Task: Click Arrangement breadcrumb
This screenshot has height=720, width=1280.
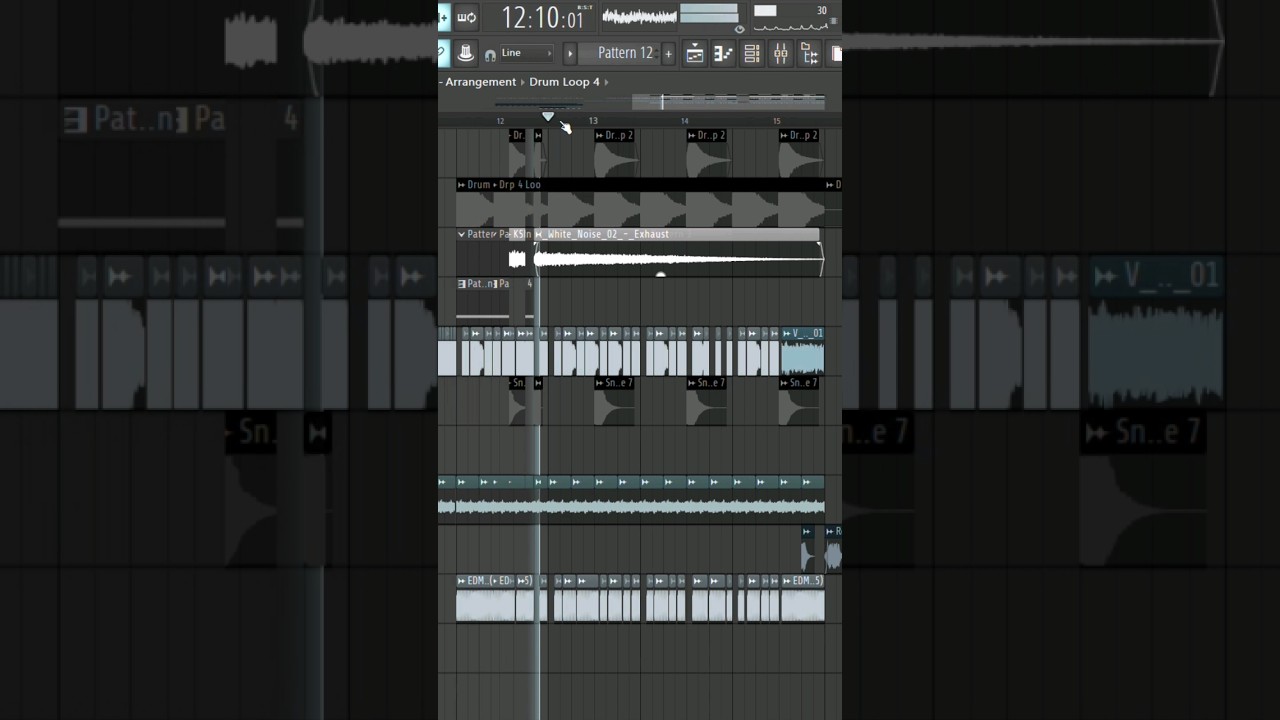Action: click(480, 82)
